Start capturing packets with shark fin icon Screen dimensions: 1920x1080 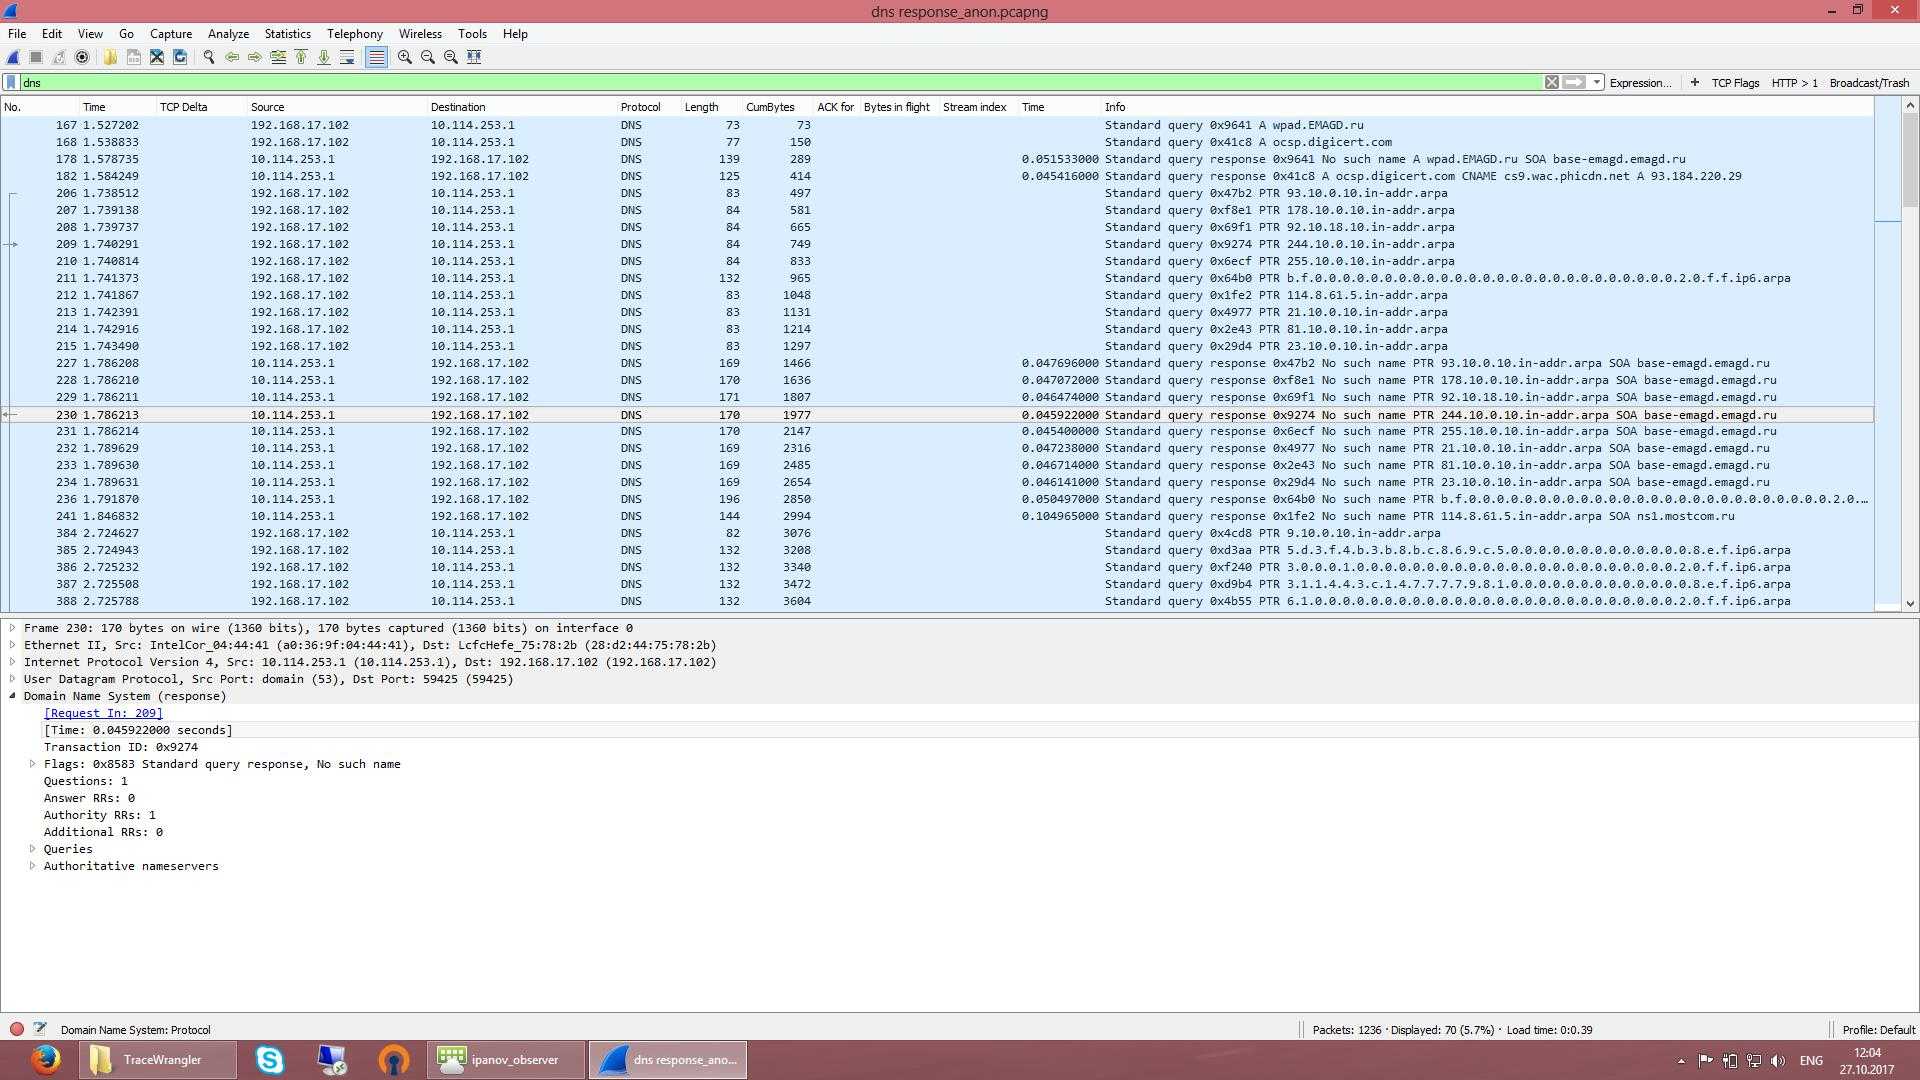[x=13, y=57]
